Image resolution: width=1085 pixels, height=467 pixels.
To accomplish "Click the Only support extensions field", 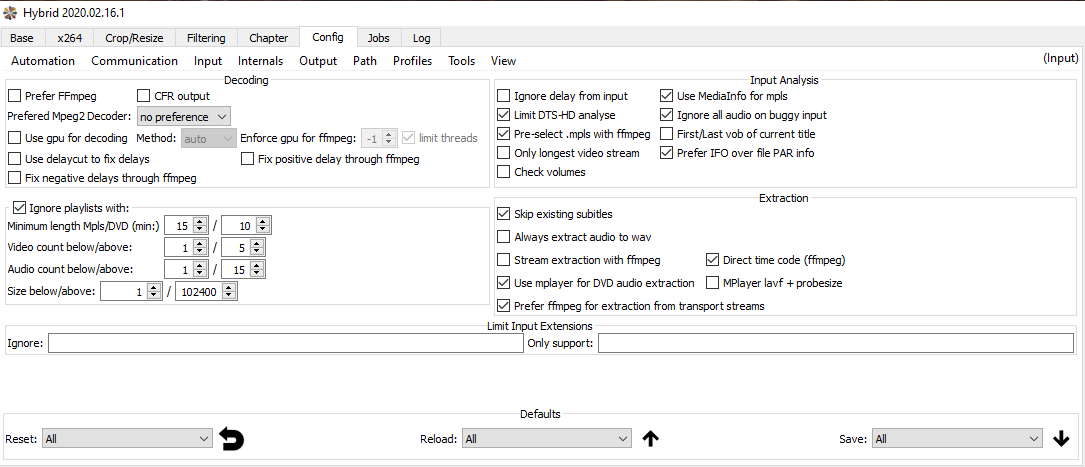I will point(835,343).
